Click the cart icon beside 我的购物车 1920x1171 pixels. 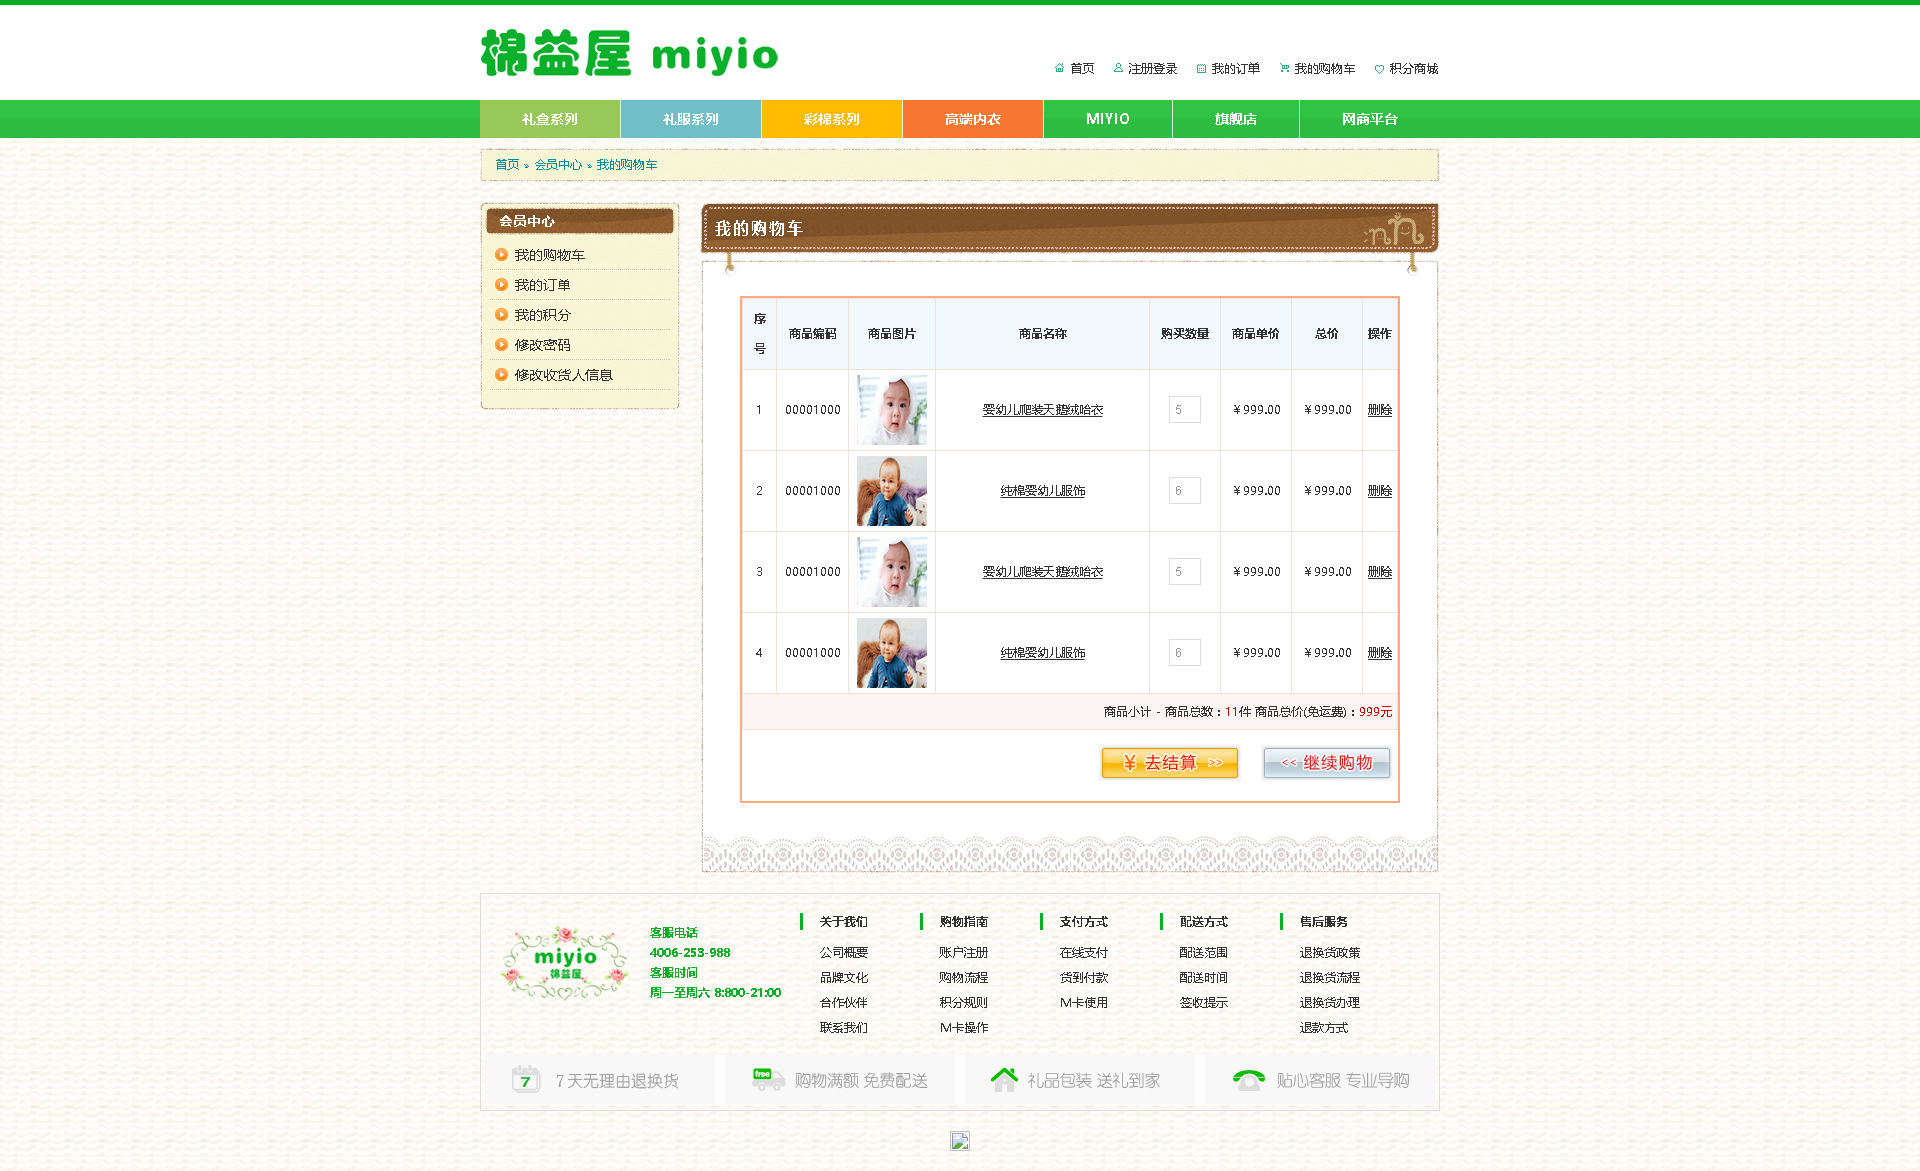tap(1284, 69)
